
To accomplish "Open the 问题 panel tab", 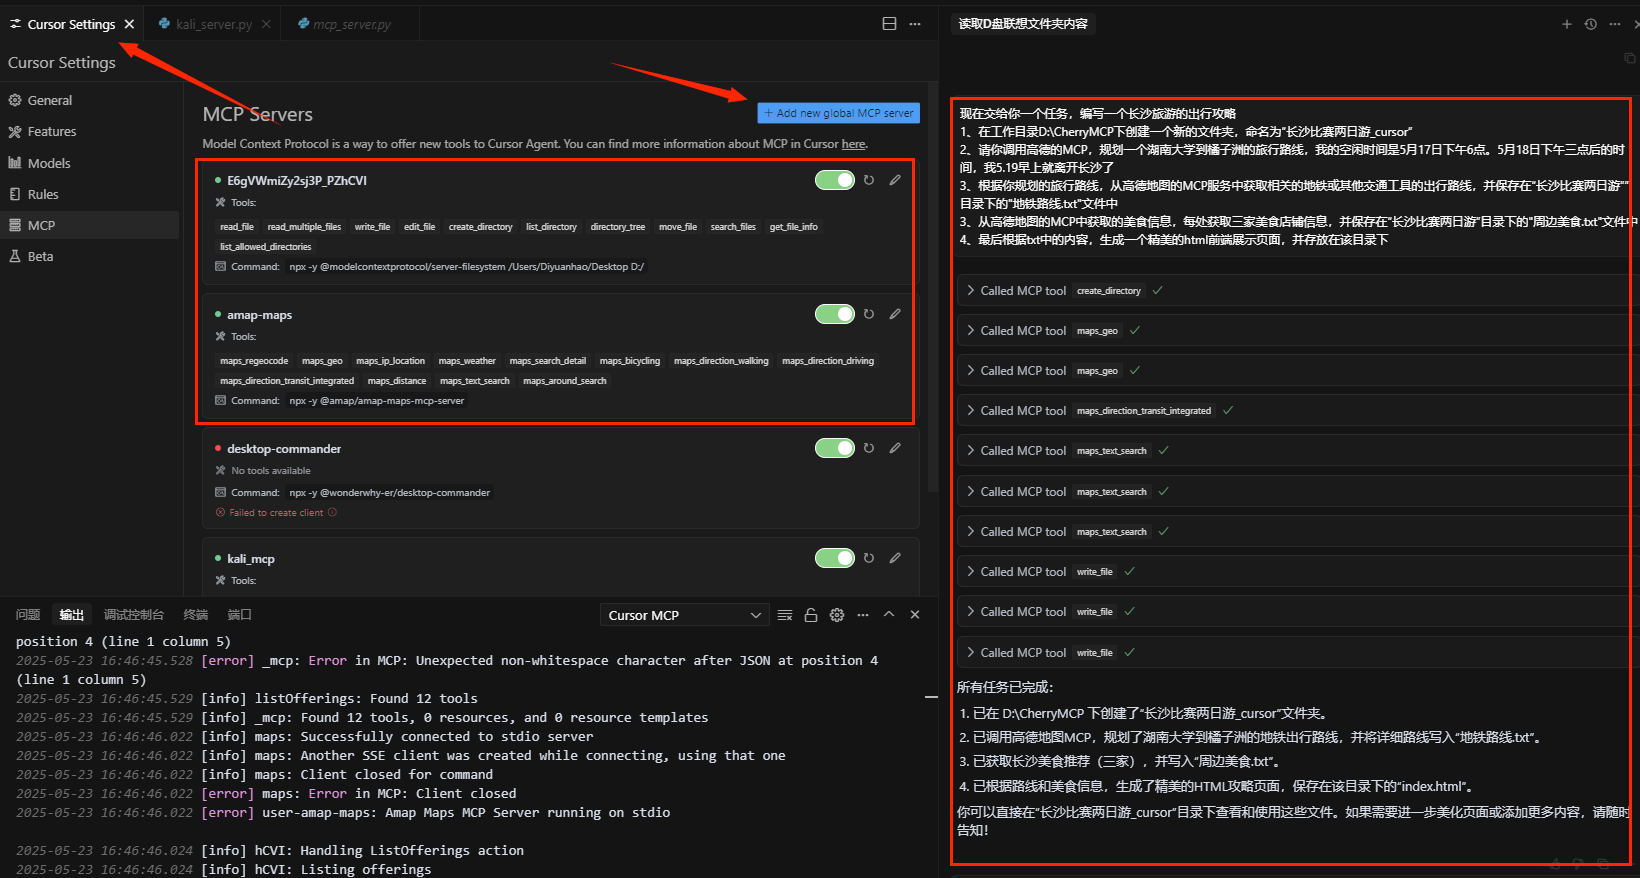I will point(28,615).
